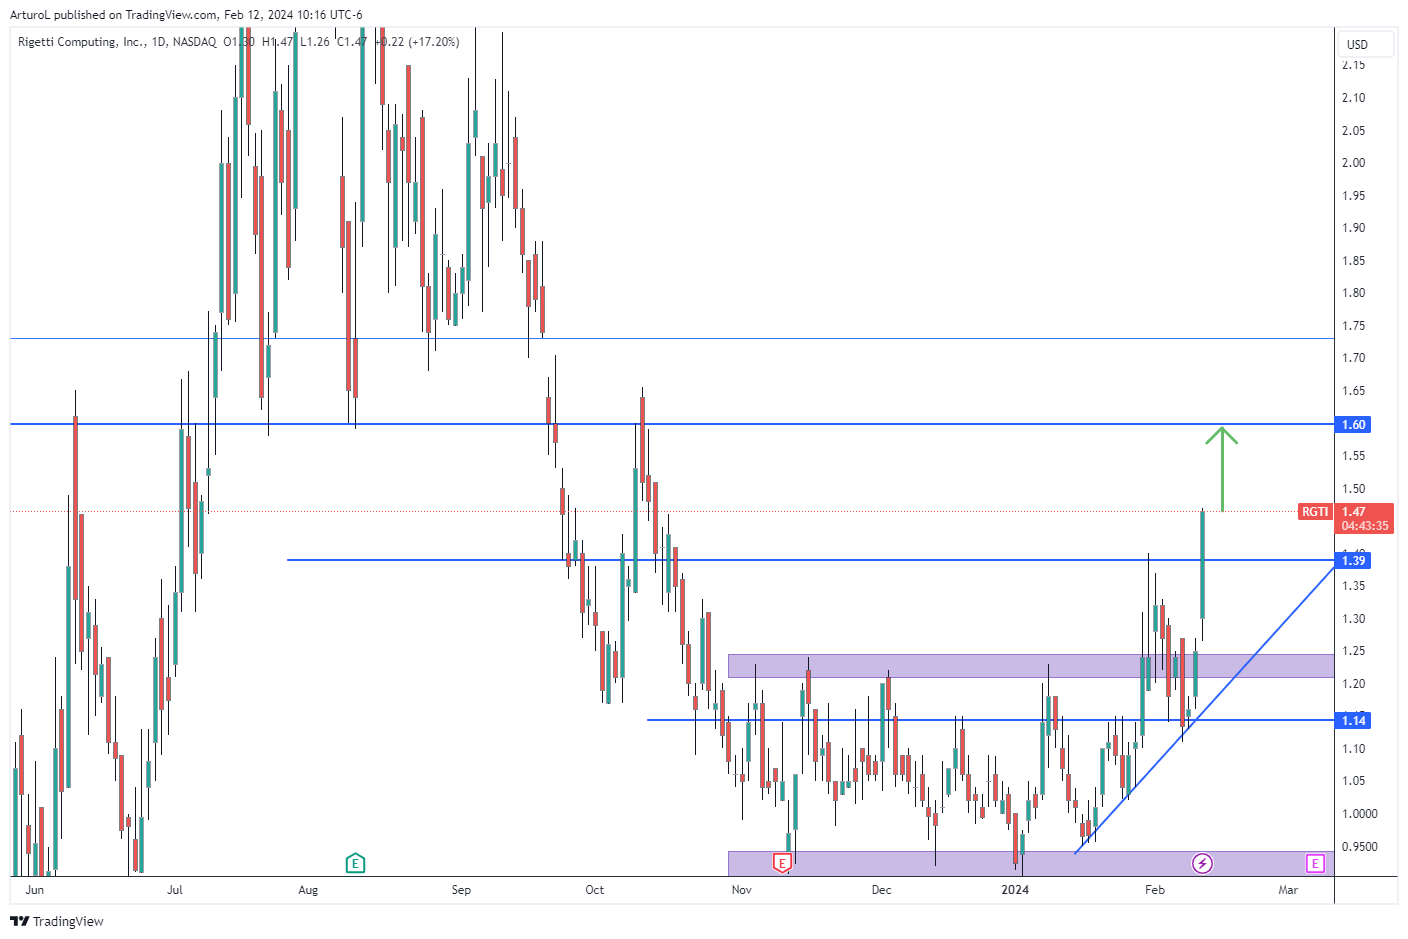Viewport: 1408px width, 939px height.
Task: Click the Aug label on time axis
Action: (308, 890)
